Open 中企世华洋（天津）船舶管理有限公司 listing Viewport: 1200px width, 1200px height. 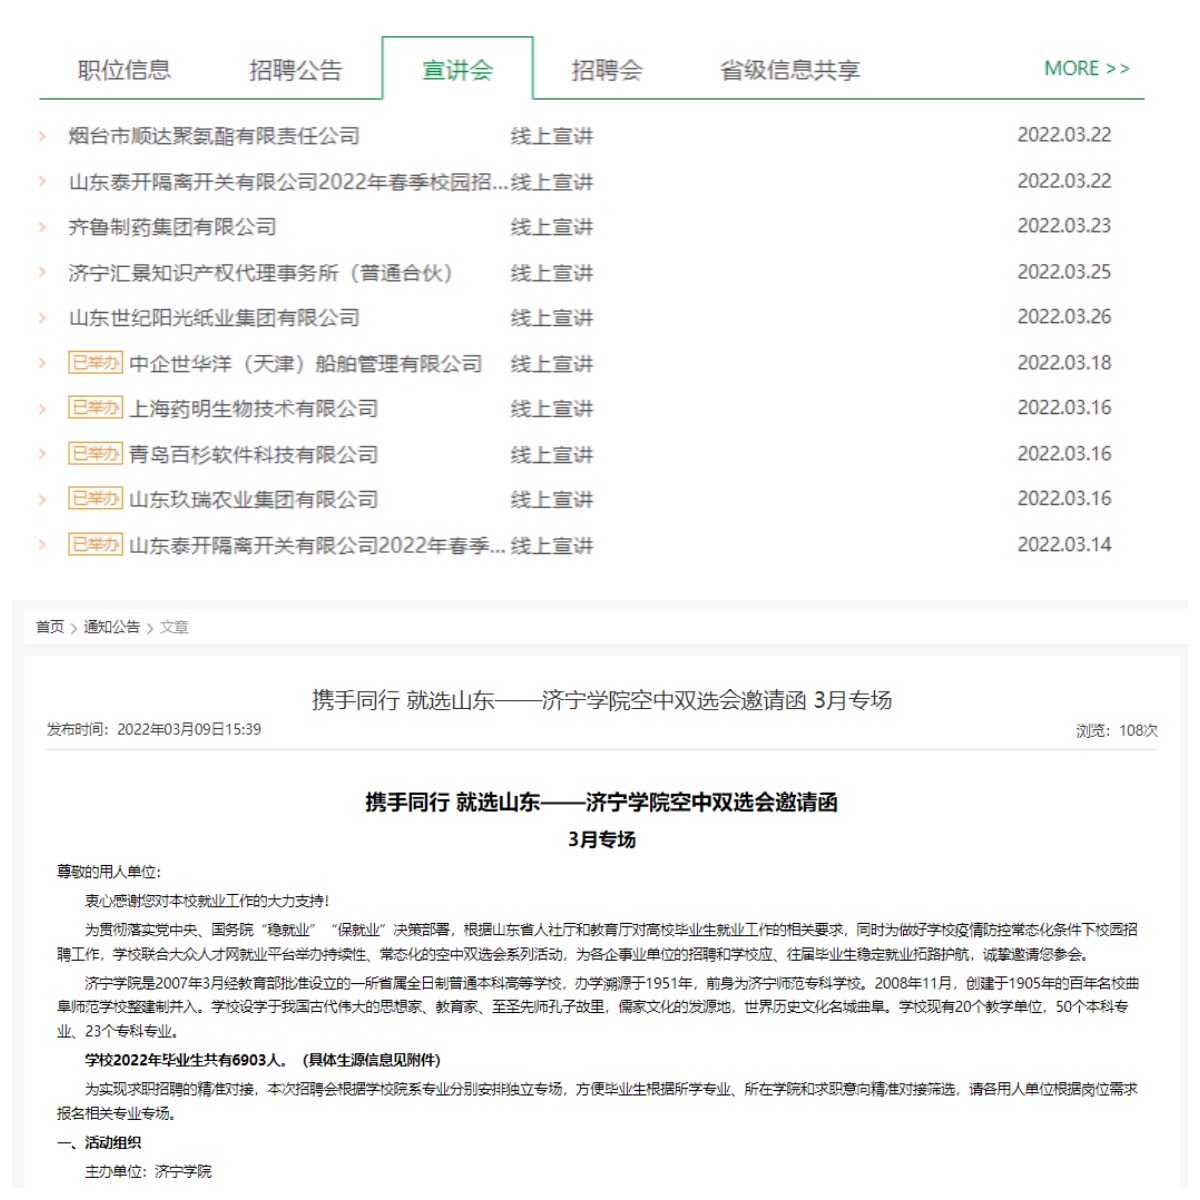coord(306,364)
